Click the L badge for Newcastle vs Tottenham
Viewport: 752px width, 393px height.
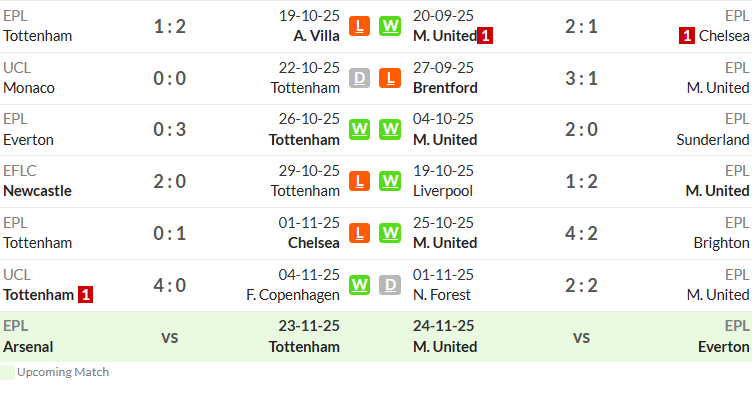(359, 181)
